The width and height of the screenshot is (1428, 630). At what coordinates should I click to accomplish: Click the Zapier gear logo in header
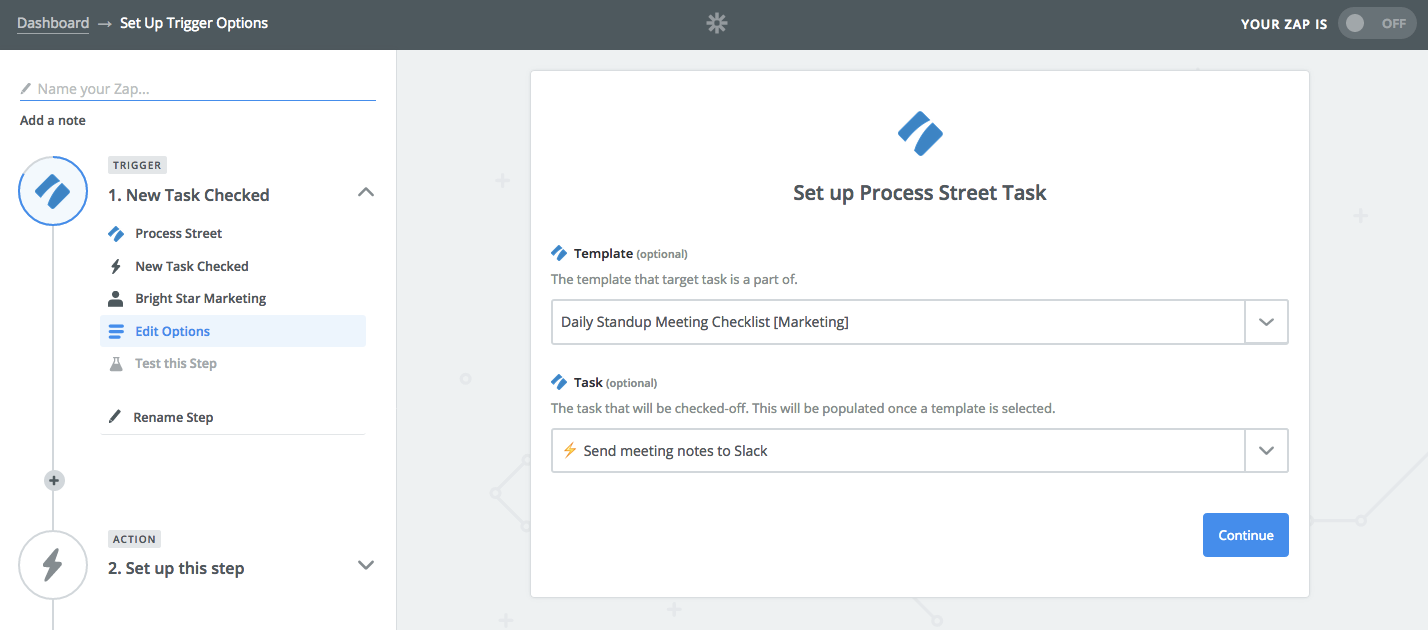pos(716,23)
